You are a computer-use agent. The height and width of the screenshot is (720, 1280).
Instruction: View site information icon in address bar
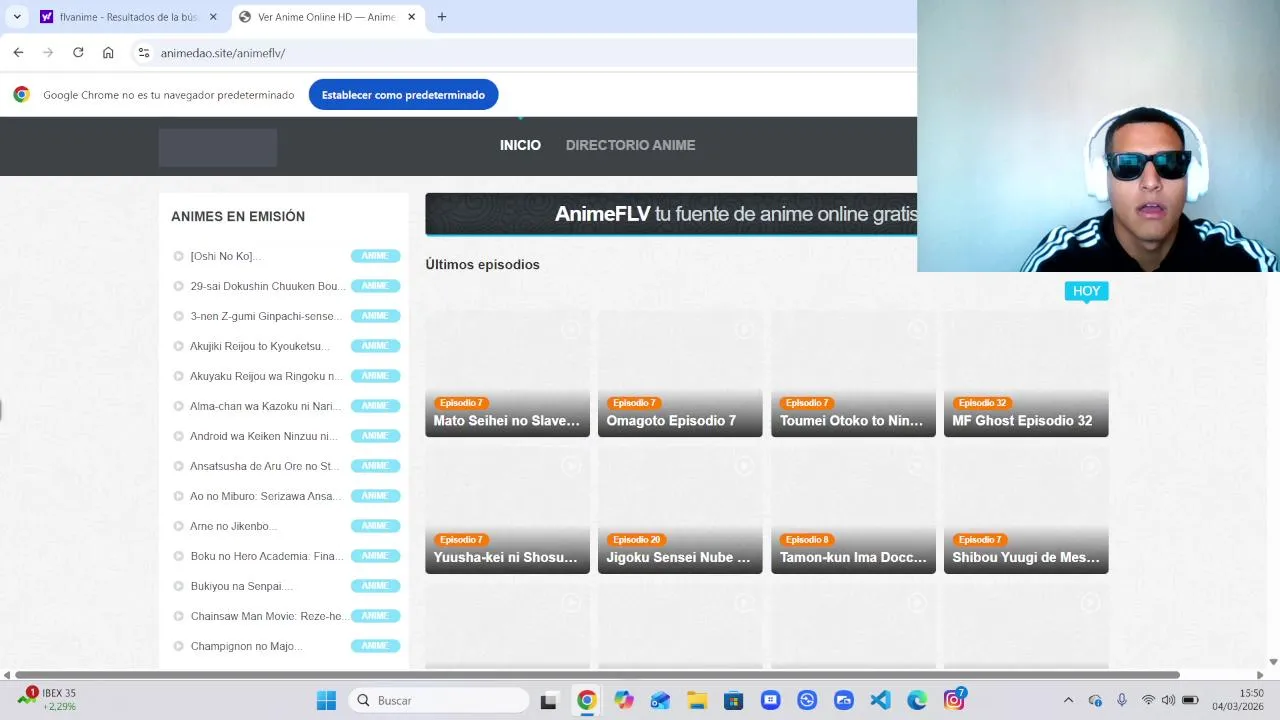pos(143,53)
